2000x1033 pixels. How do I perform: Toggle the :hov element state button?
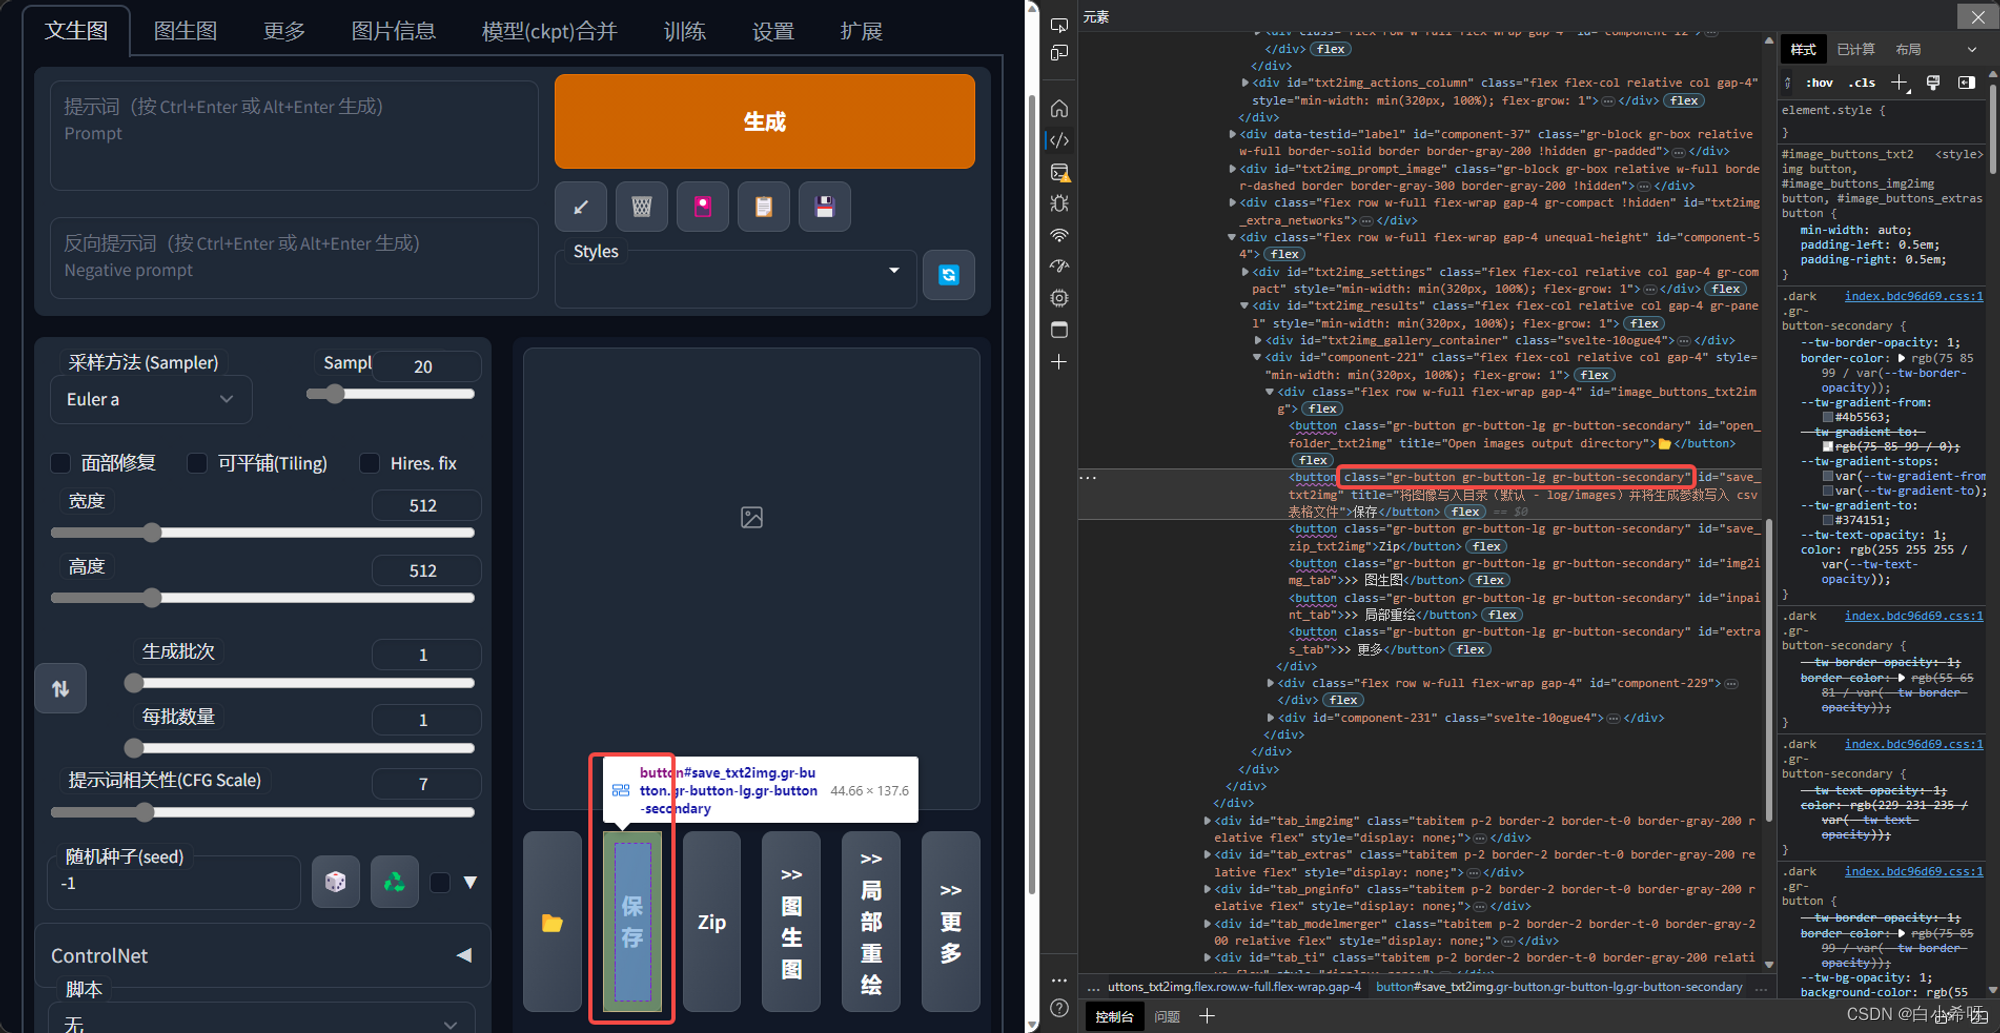1819,83
